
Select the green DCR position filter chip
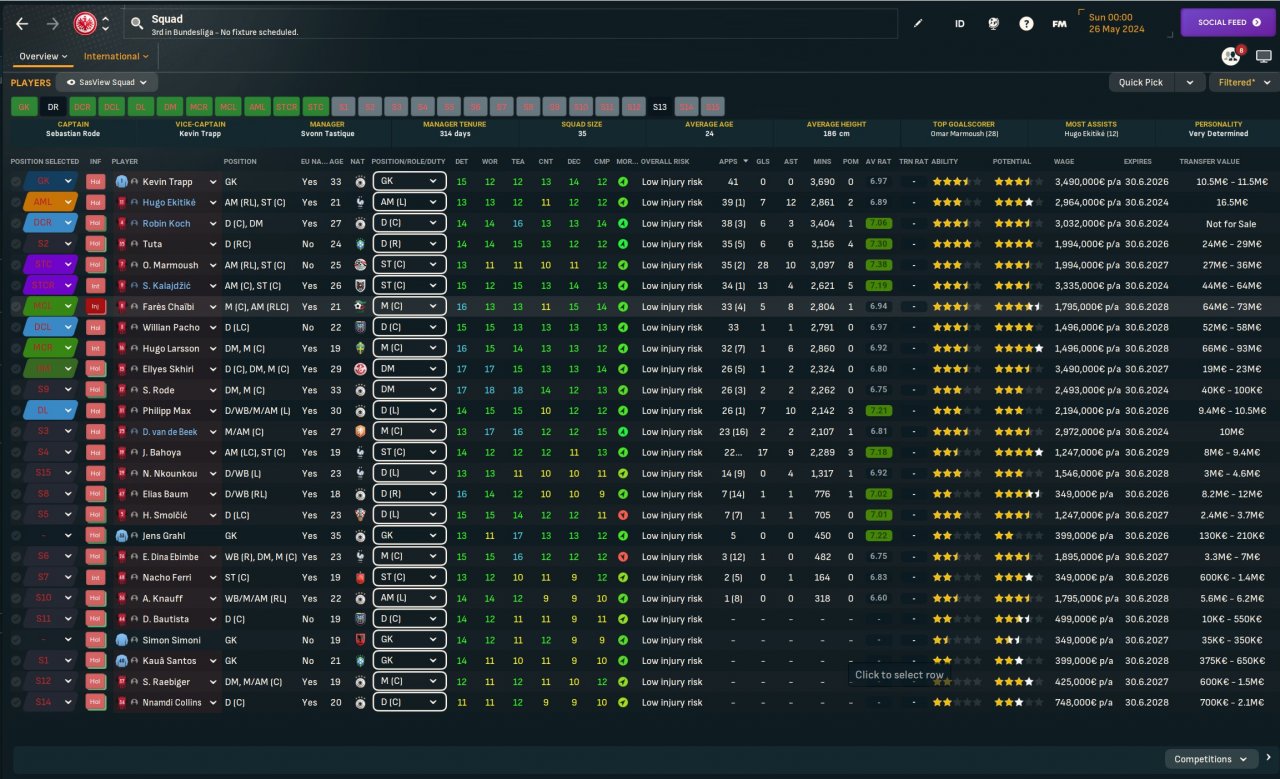pyautogui.click(x=82, y=106)
